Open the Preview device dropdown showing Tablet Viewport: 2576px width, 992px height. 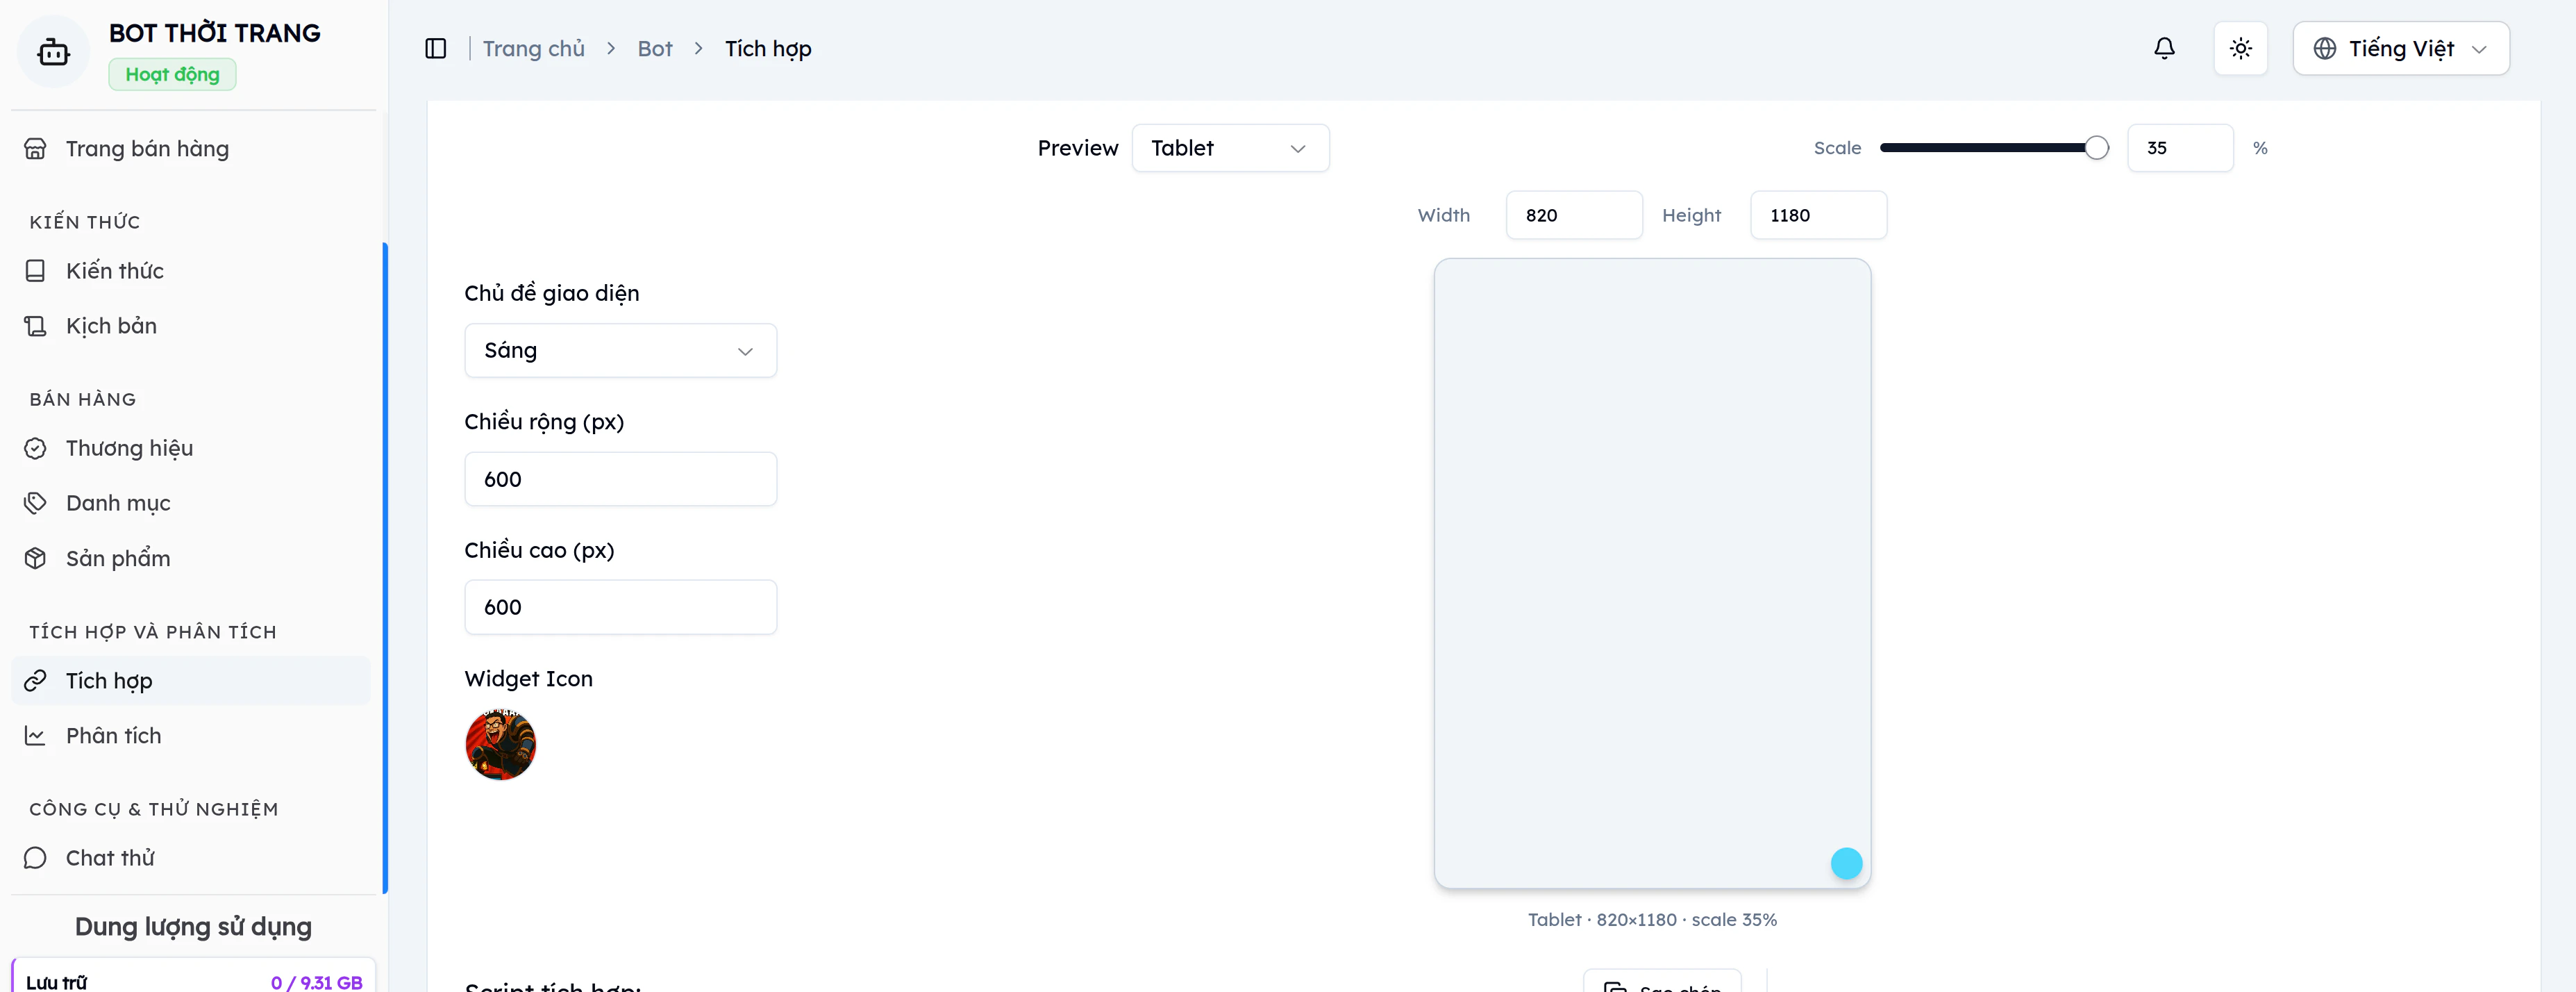point(1230,147)
